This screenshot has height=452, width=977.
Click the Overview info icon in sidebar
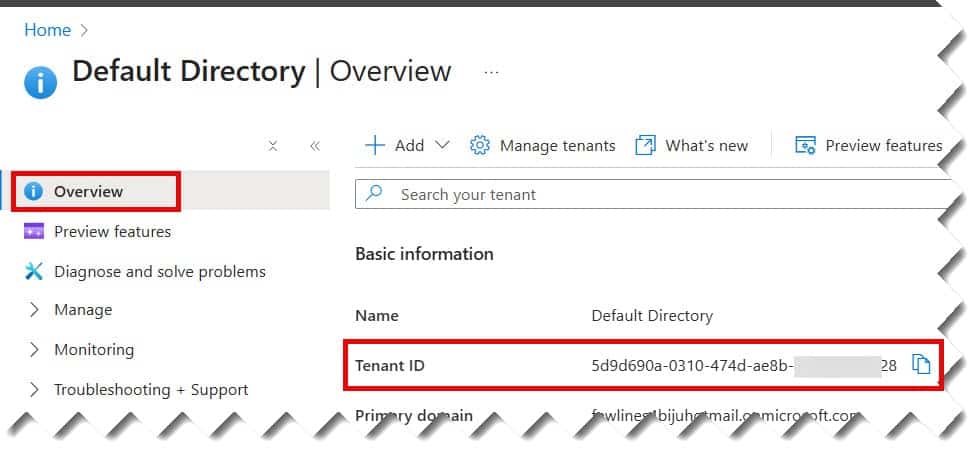(x=34, y=191)
